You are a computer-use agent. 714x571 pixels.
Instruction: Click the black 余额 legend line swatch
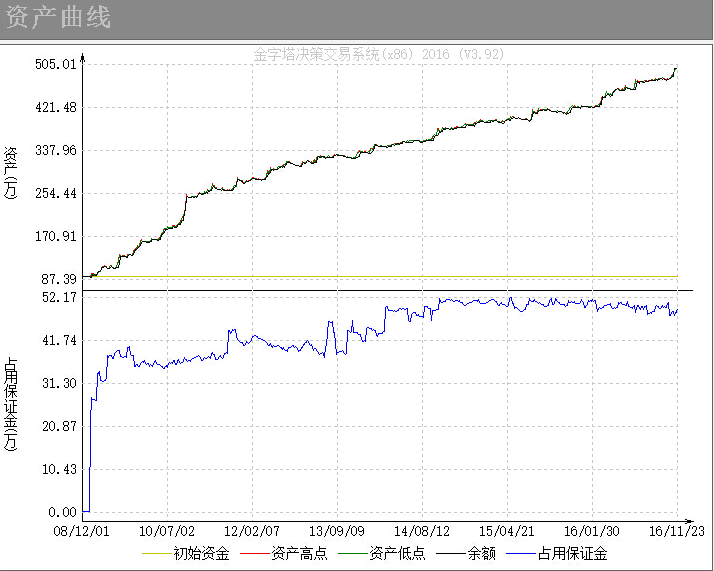pos(450,554)
